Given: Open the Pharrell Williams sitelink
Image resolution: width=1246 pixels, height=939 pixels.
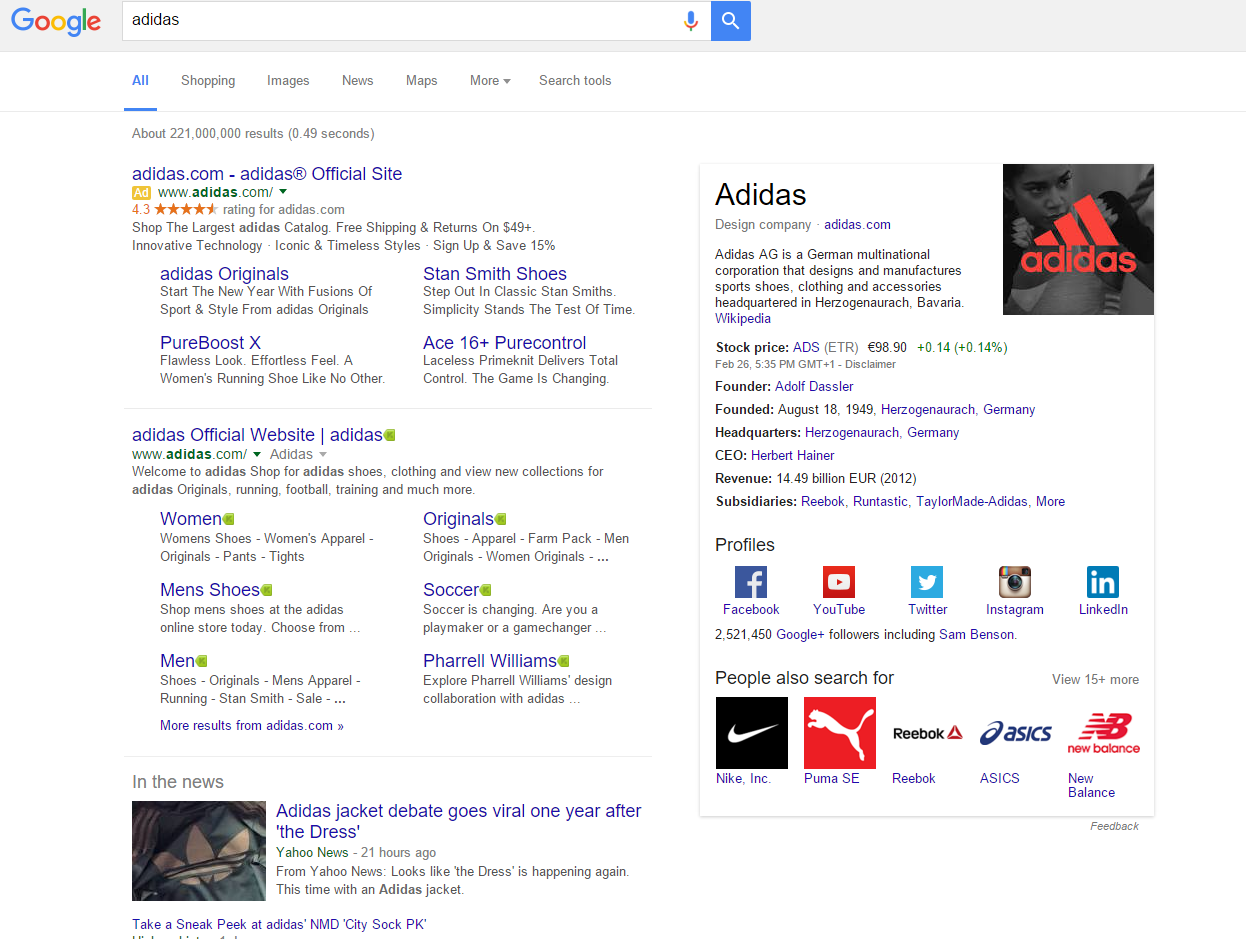Looking at the screenshot, I should pos(490,661).
